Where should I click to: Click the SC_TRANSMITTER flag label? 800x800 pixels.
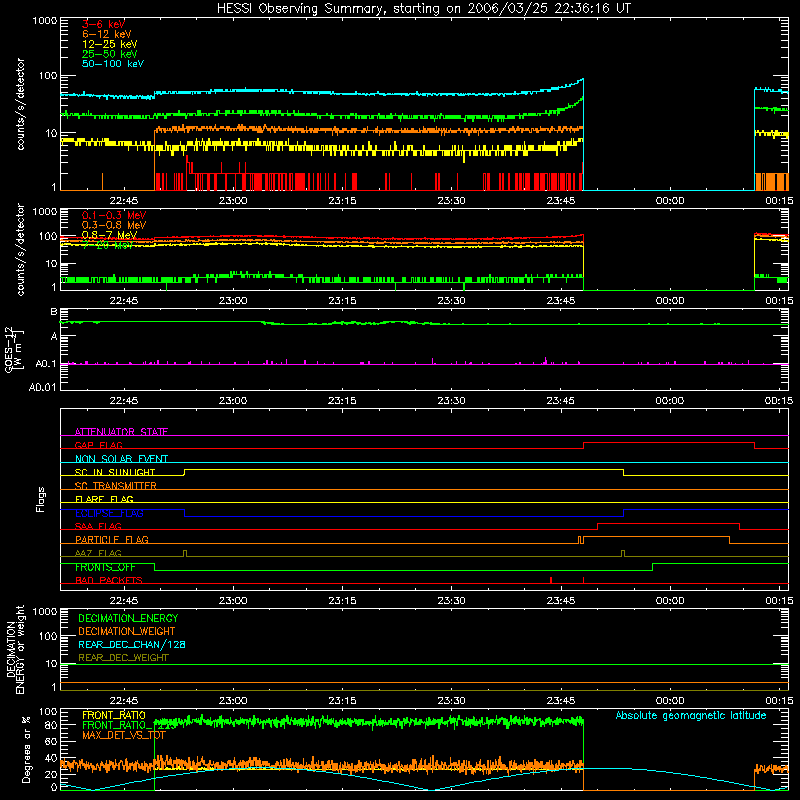pyautogui.click(x=115, y=485)
